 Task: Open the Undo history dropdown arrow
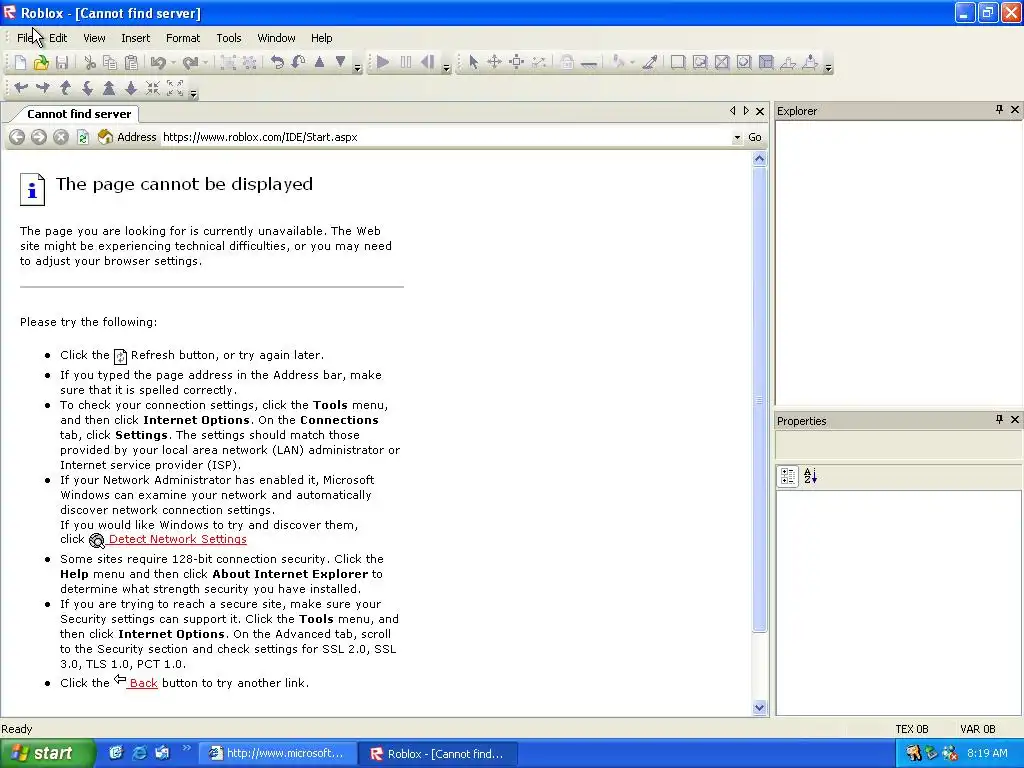(173, 63)
